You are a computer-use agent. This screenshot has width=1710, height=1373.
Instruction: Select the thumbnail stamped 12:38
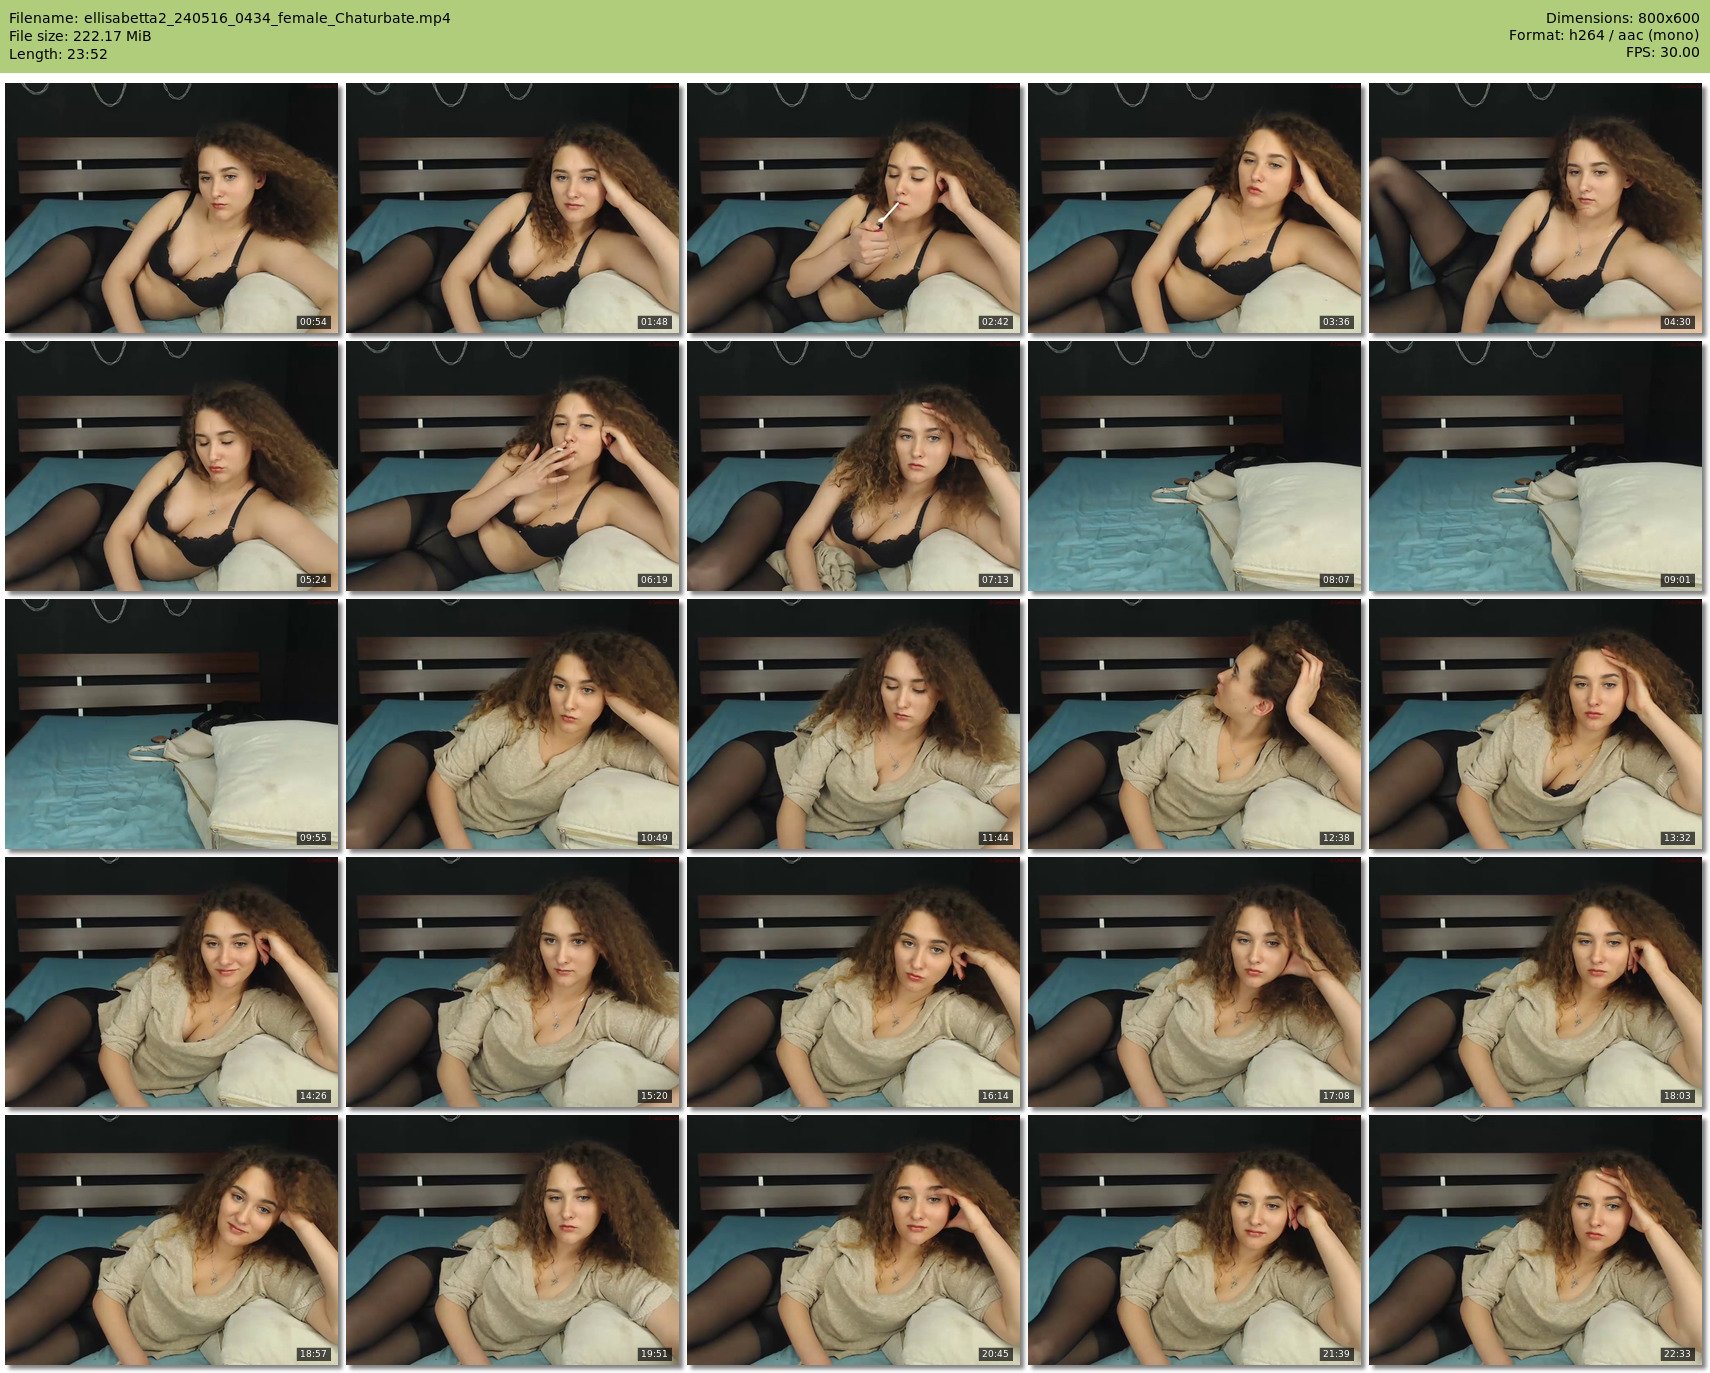(x=1194, y=724)
